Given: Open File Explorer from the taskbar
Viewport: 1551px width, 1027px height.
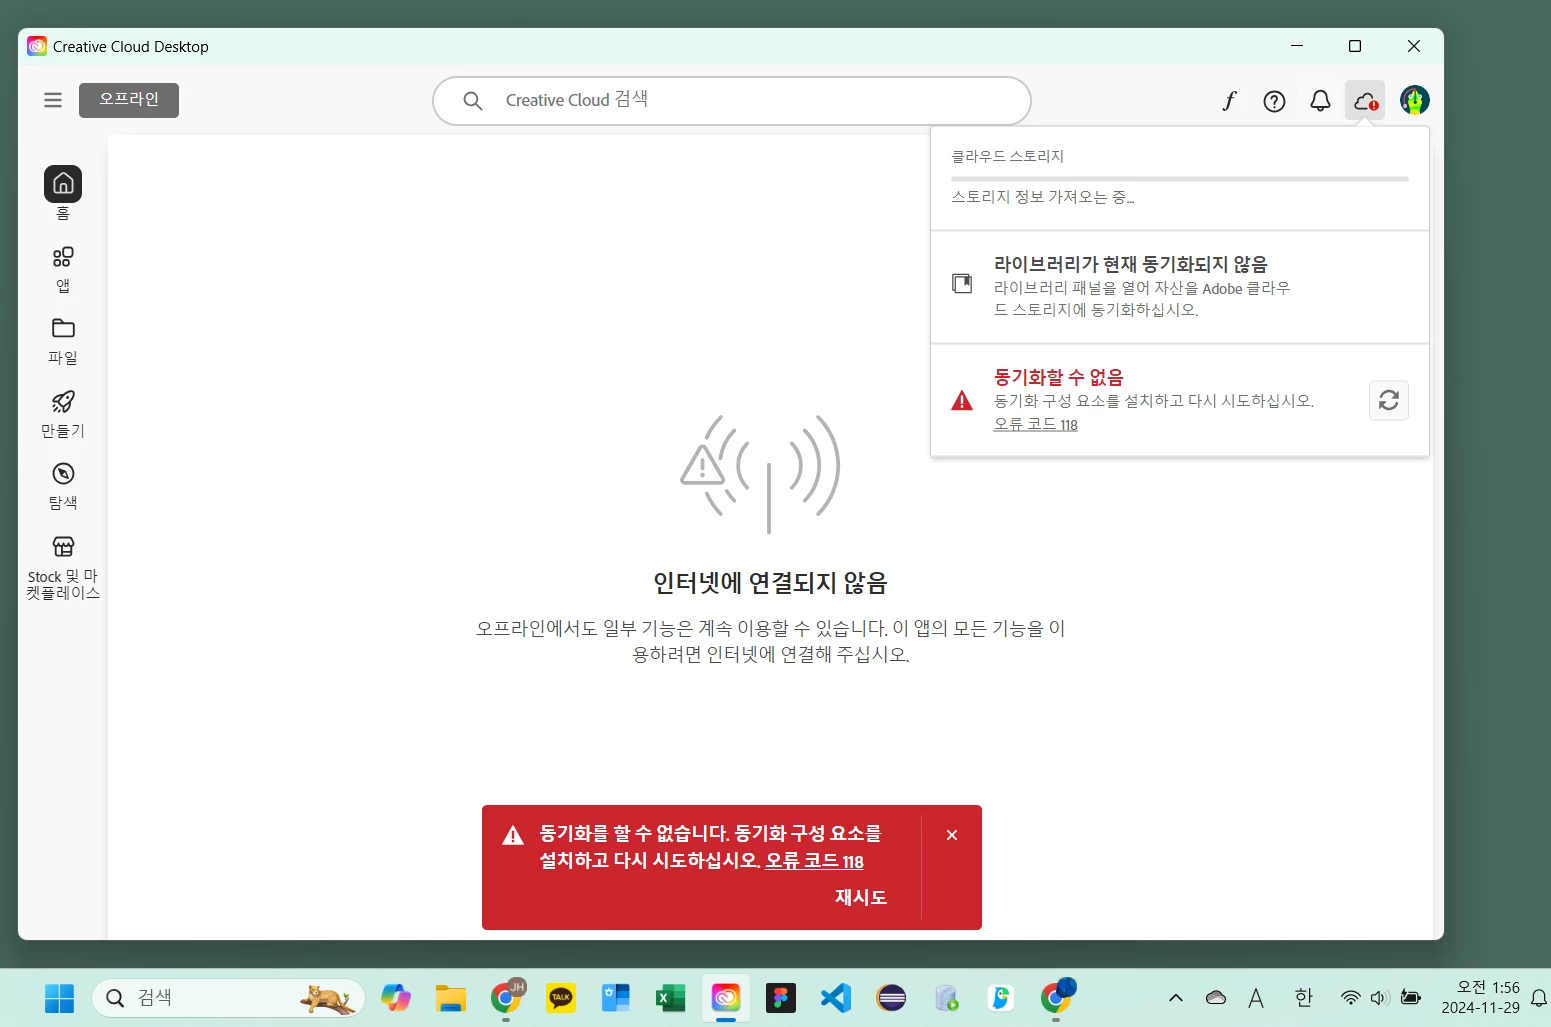Looking at the screenshot, I should 451,998.
